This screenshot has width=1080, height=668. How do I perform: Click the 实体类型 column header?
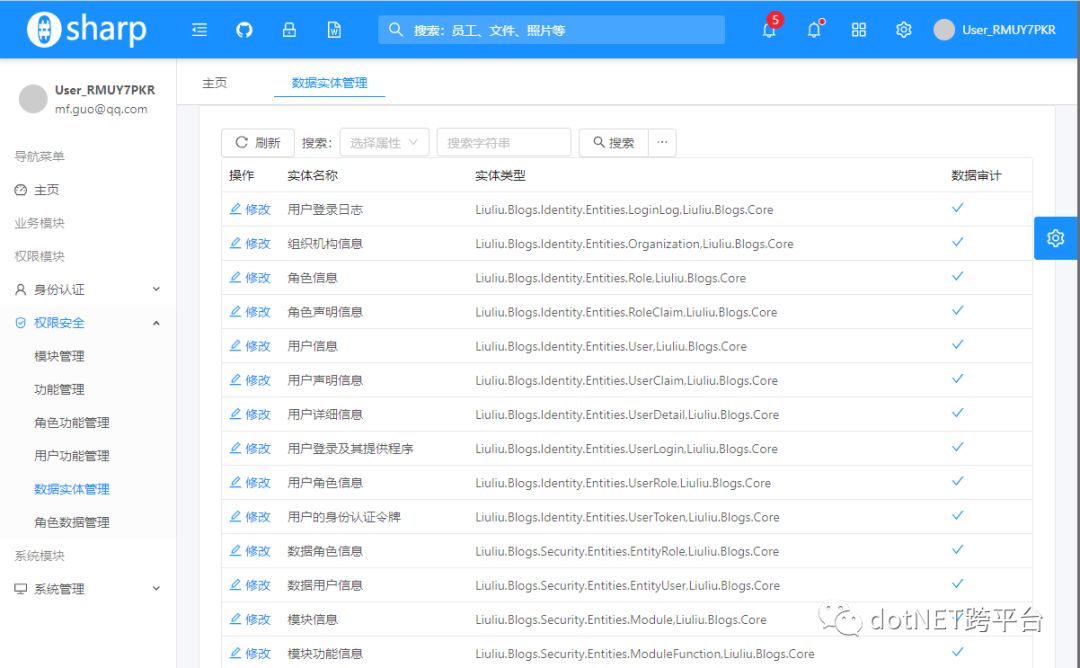click(x=500, y=176)
